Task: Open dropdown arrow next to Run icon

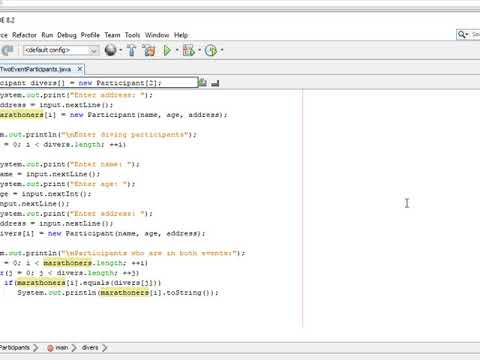Action: [x=177, y=50]
